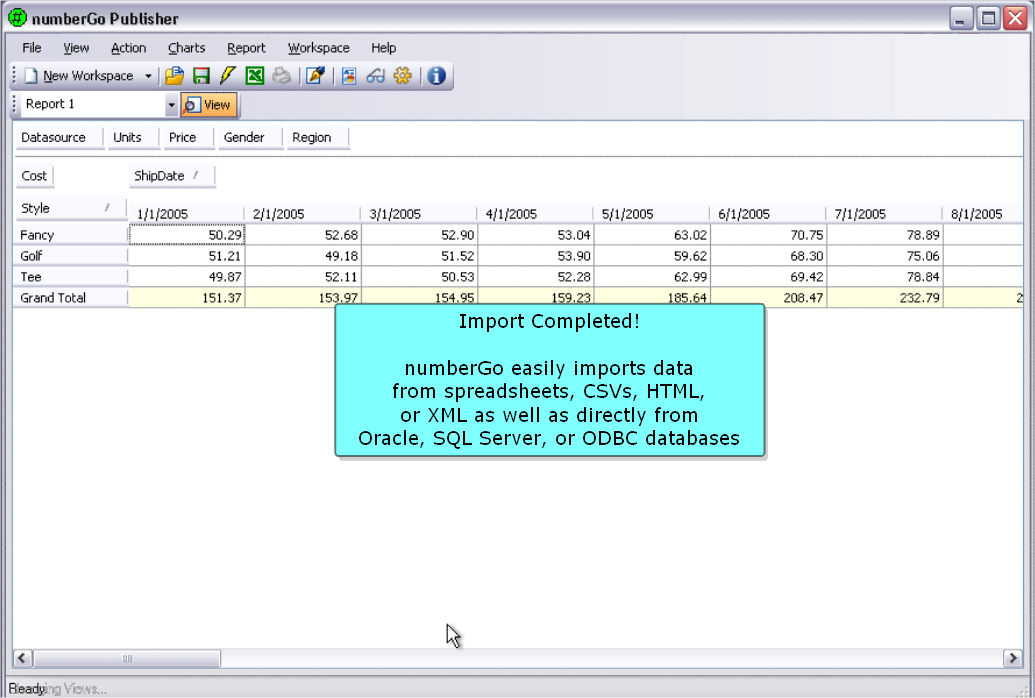1035x698 pixels.
Task: Click the ShipDate column field header
Action: pos(172,176)
